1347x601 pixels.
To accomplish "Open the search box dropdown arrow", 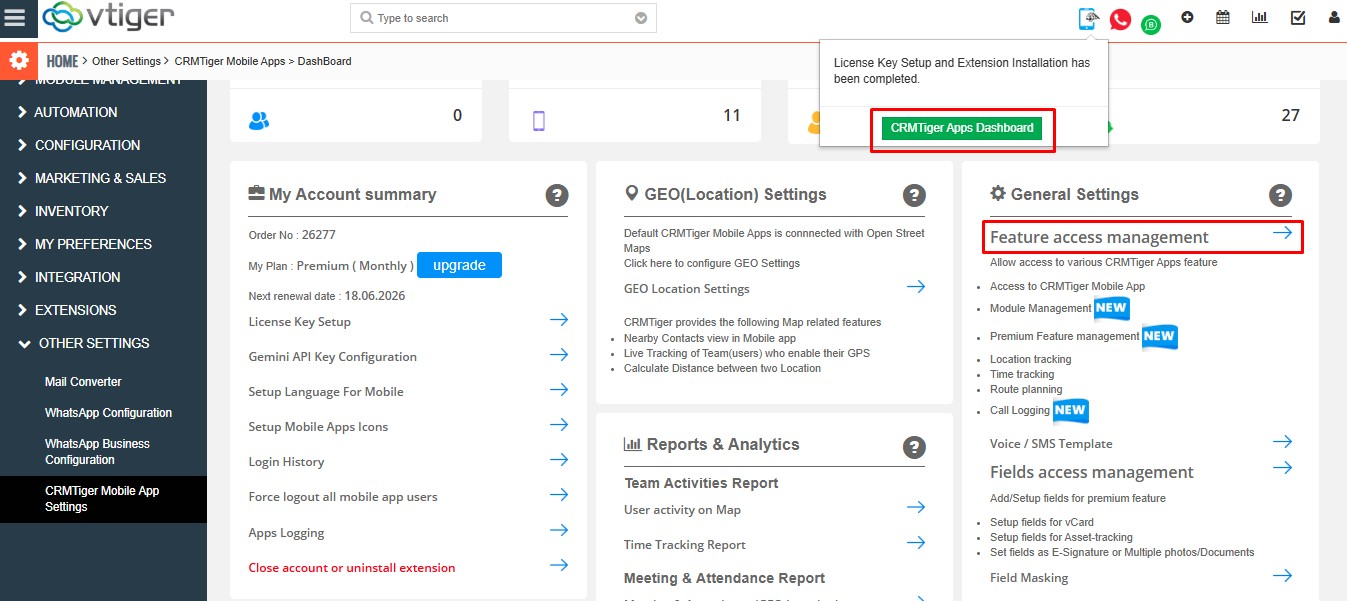I will point(641,18).
